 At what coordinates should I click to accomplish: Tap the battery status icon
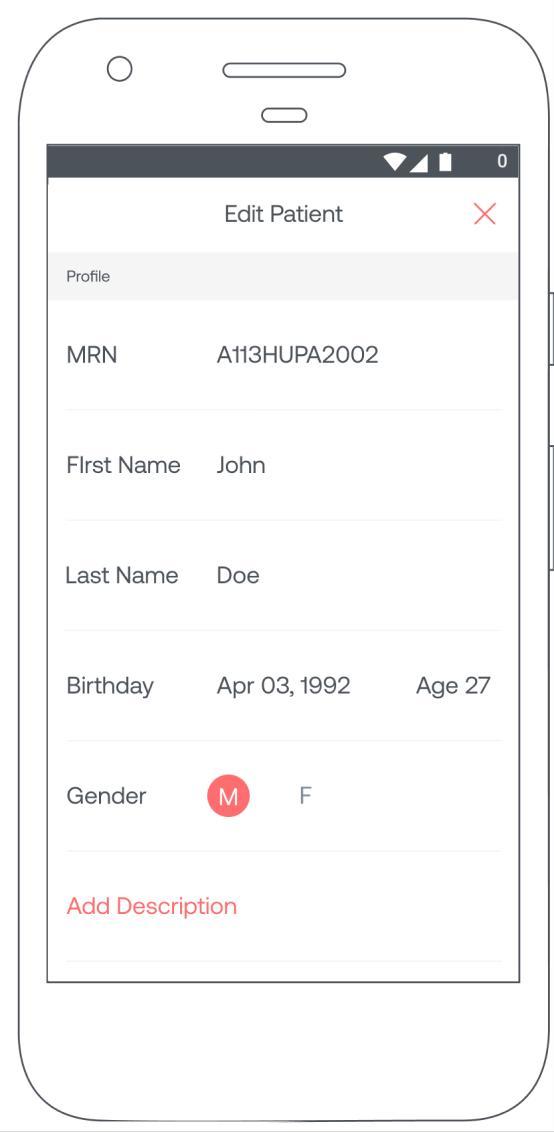pos(446,162)
